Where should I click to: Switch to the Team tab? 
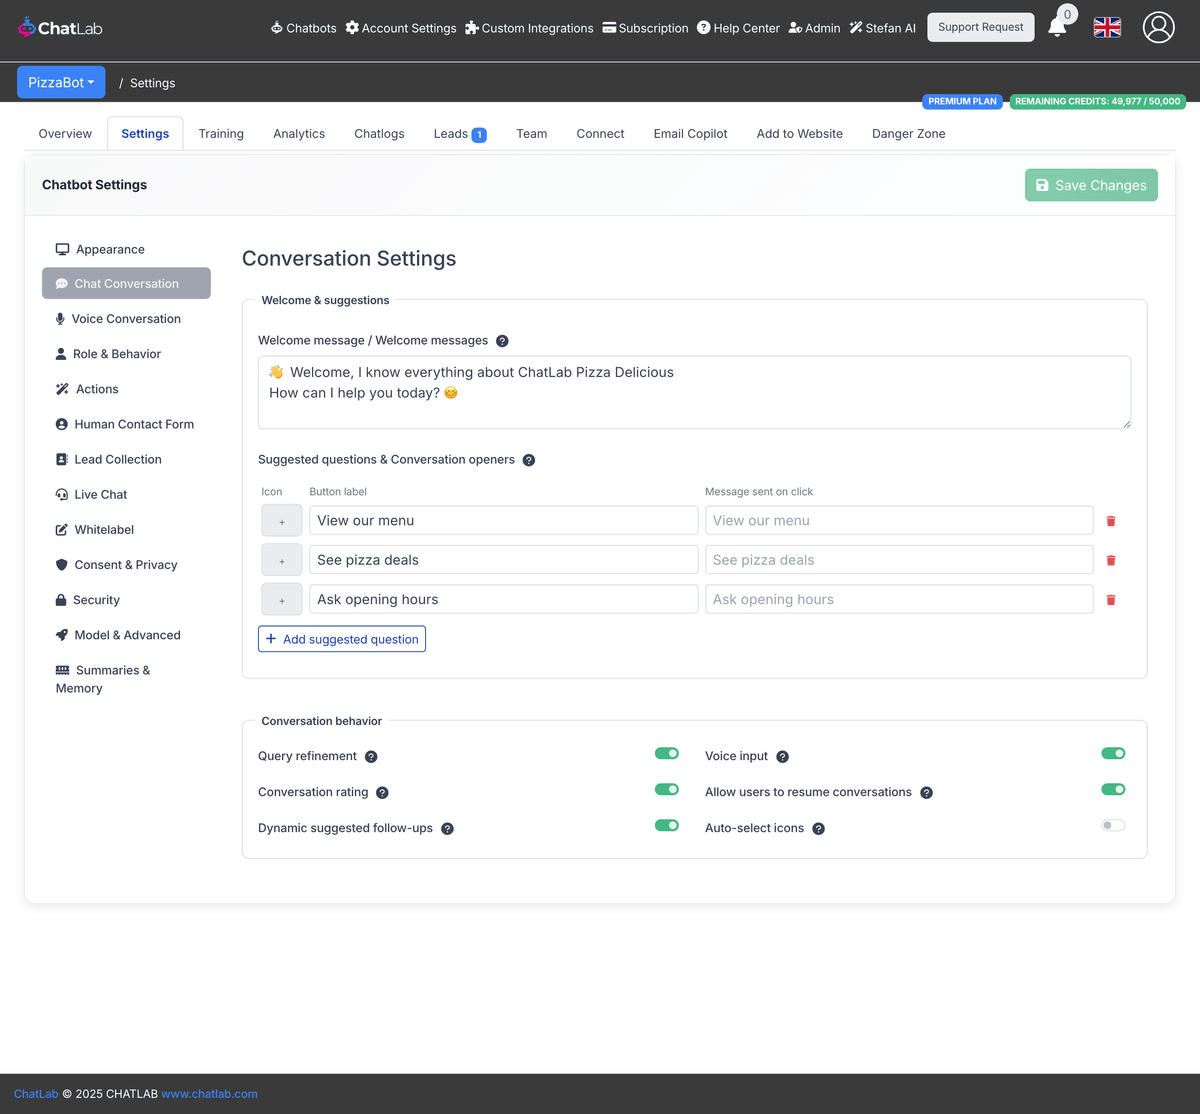click(532, 134)
